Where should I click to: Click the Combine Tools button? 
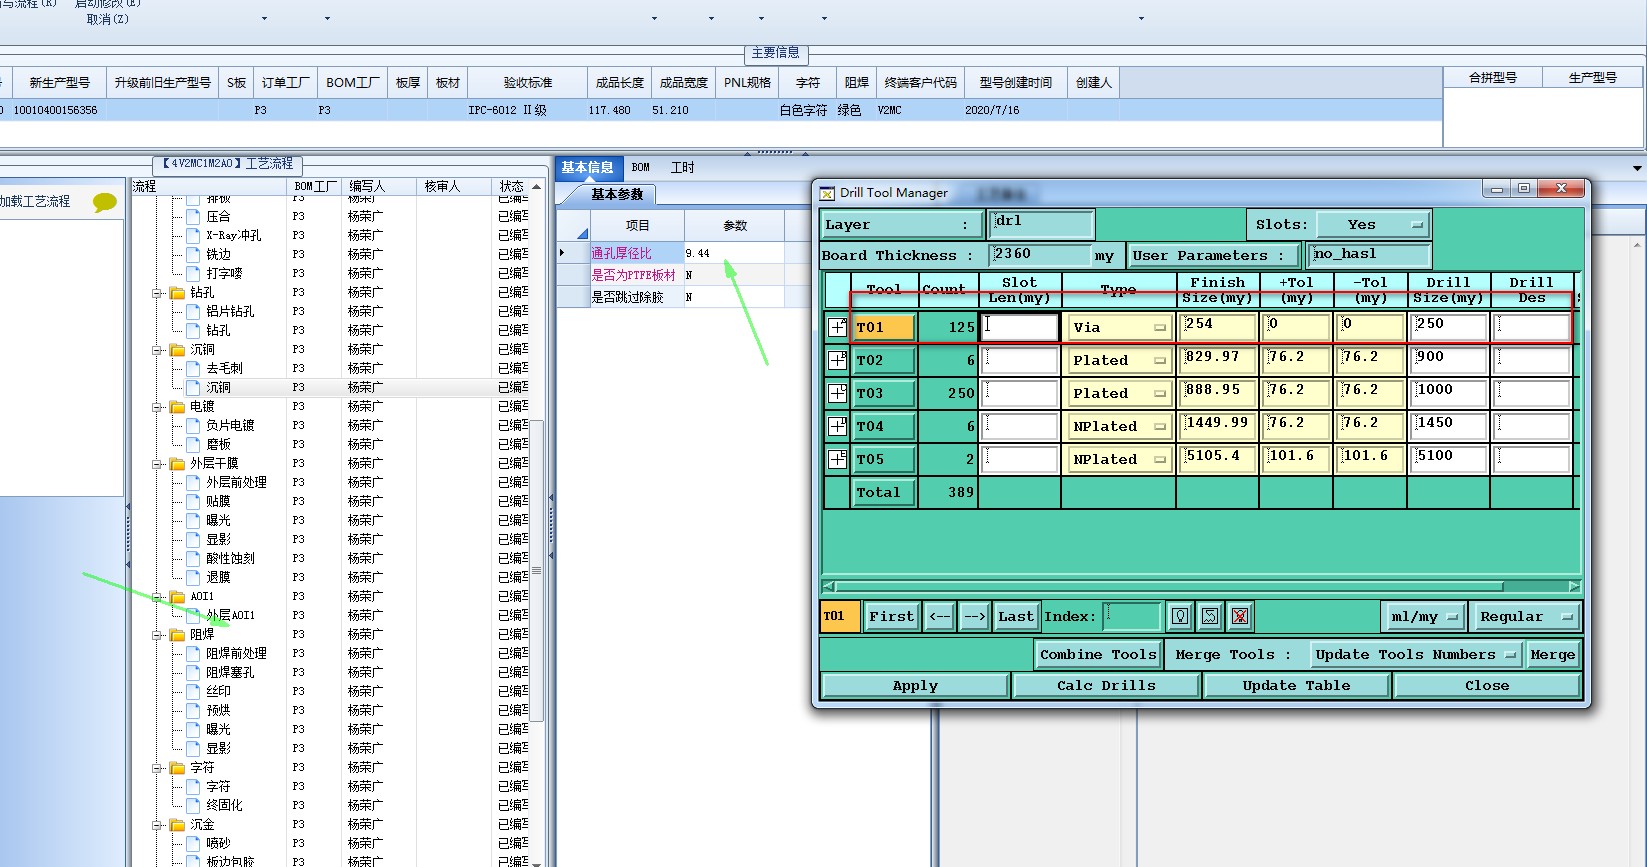[1098, 655]
